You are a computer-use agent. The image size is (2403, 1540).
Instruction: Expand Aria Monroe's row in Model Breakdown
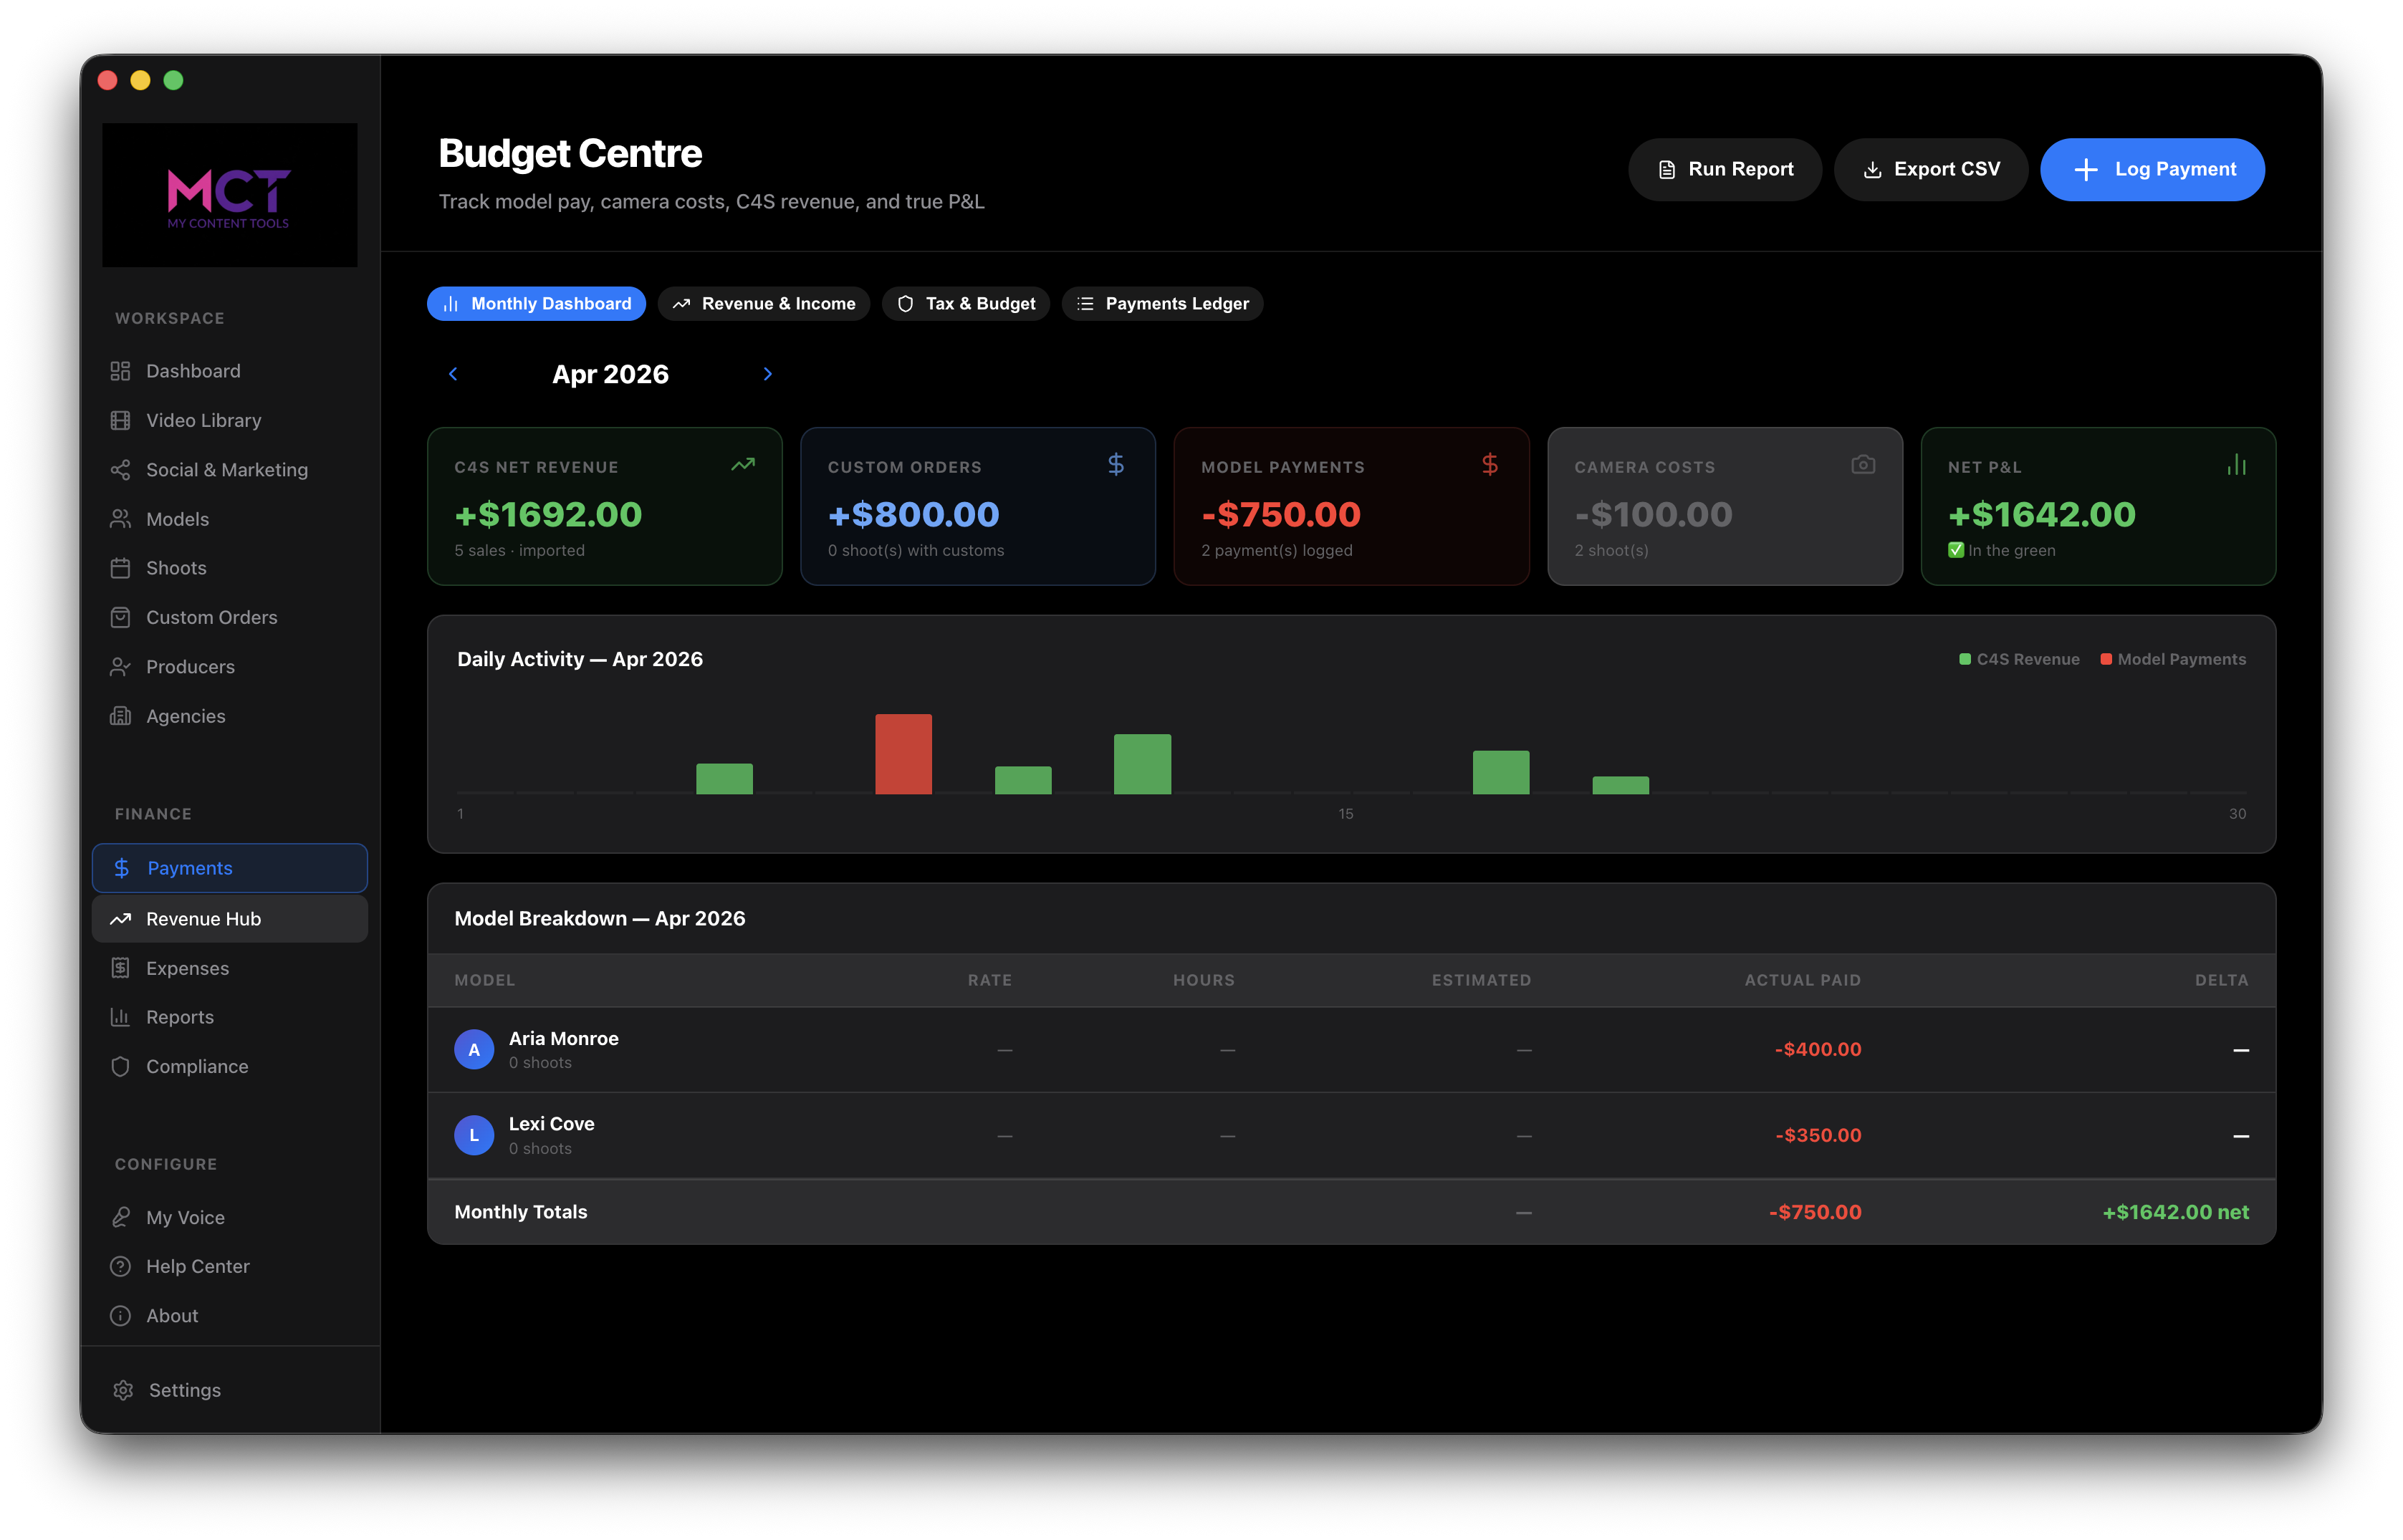click(x=563, y=1049)
